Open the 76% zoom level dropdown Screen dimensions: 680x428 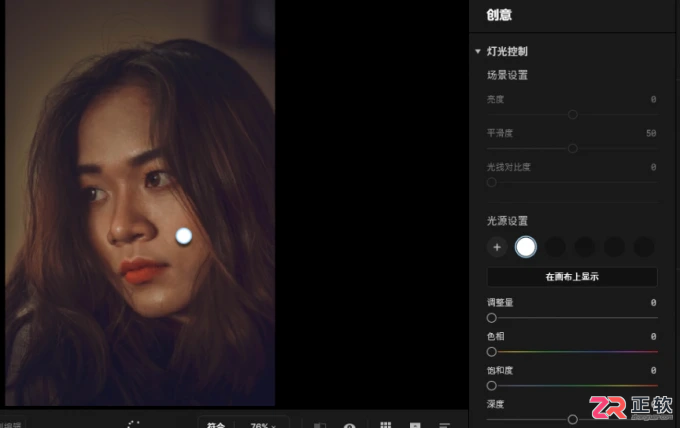click(x=263, y=425)
